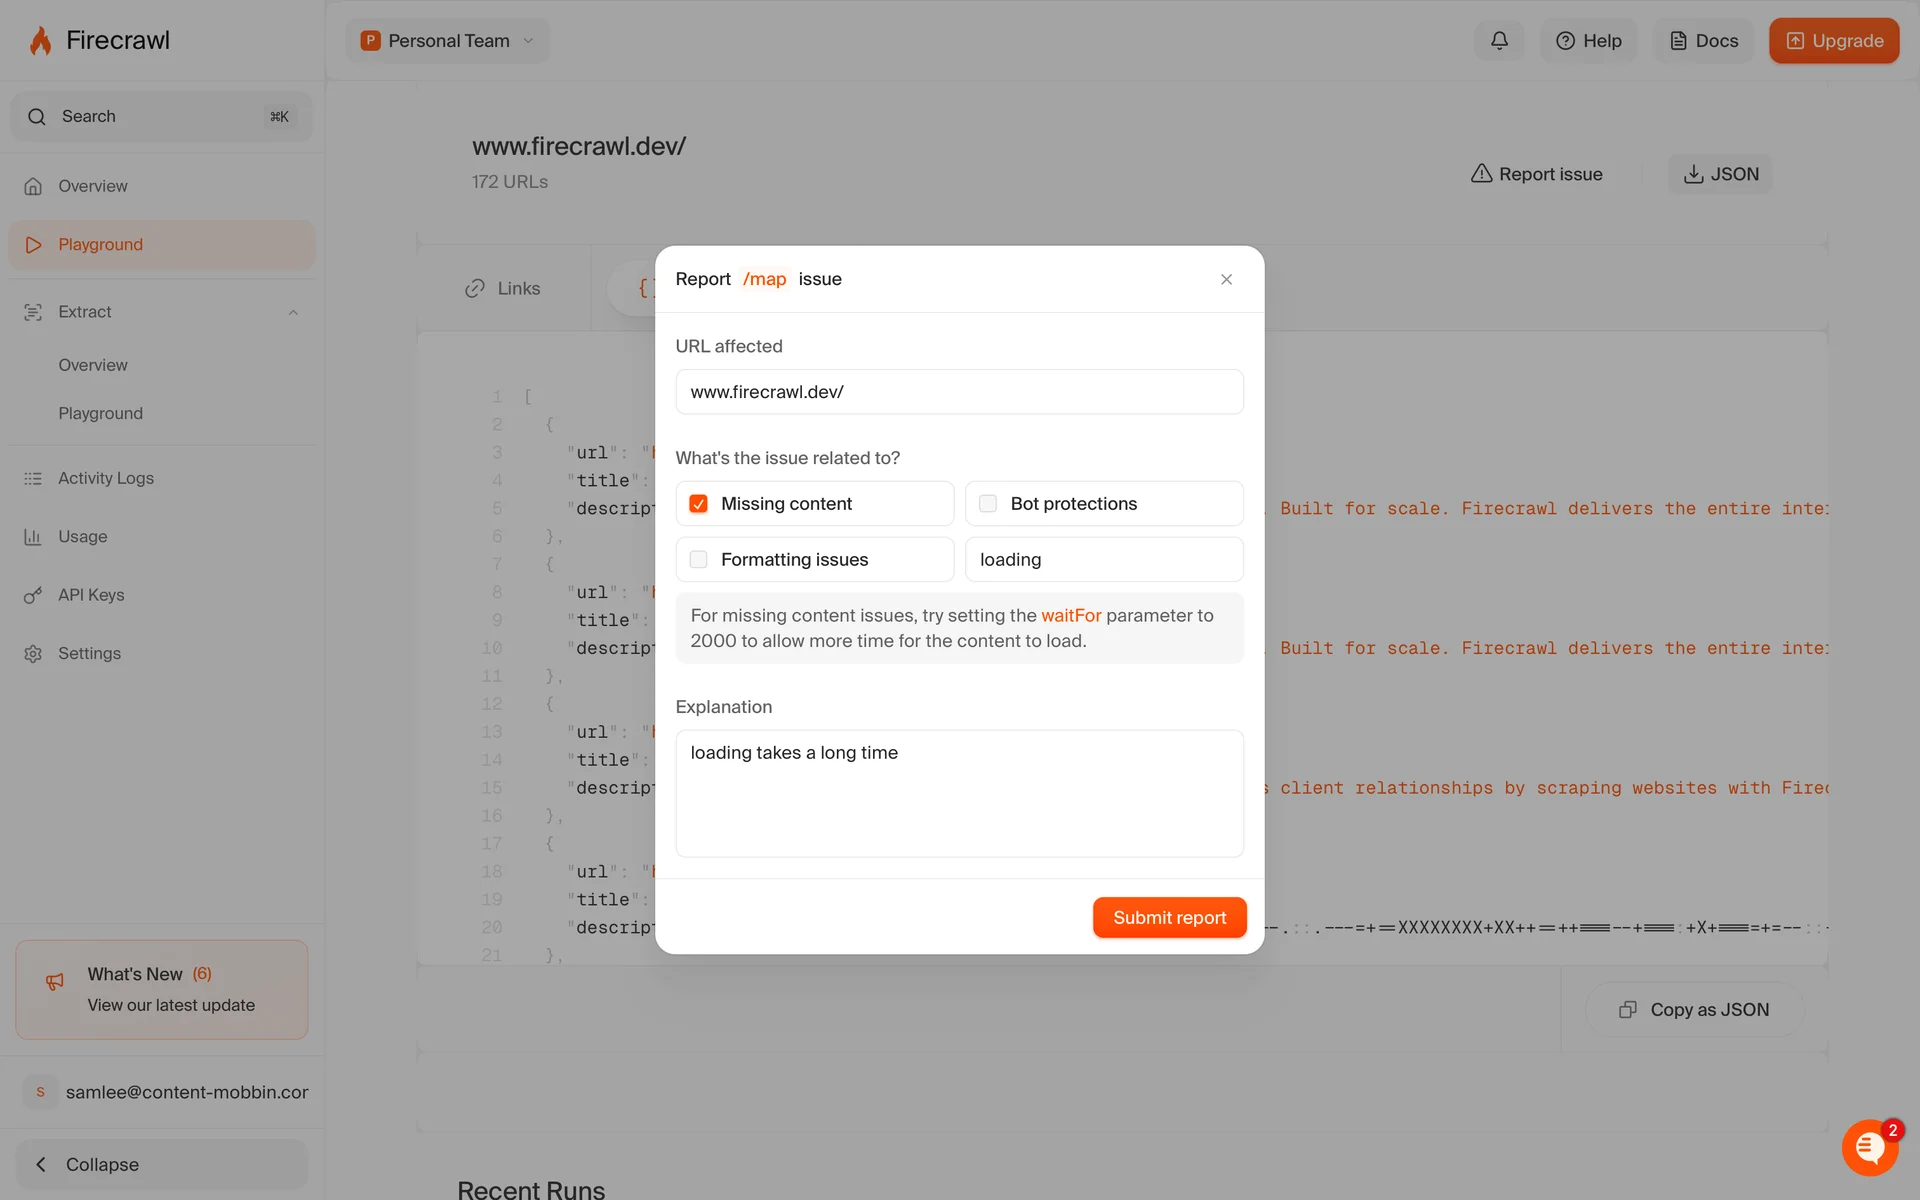1920x1200 pixels.
Task: Select Playground in the main sidebar
Action: 100,245
